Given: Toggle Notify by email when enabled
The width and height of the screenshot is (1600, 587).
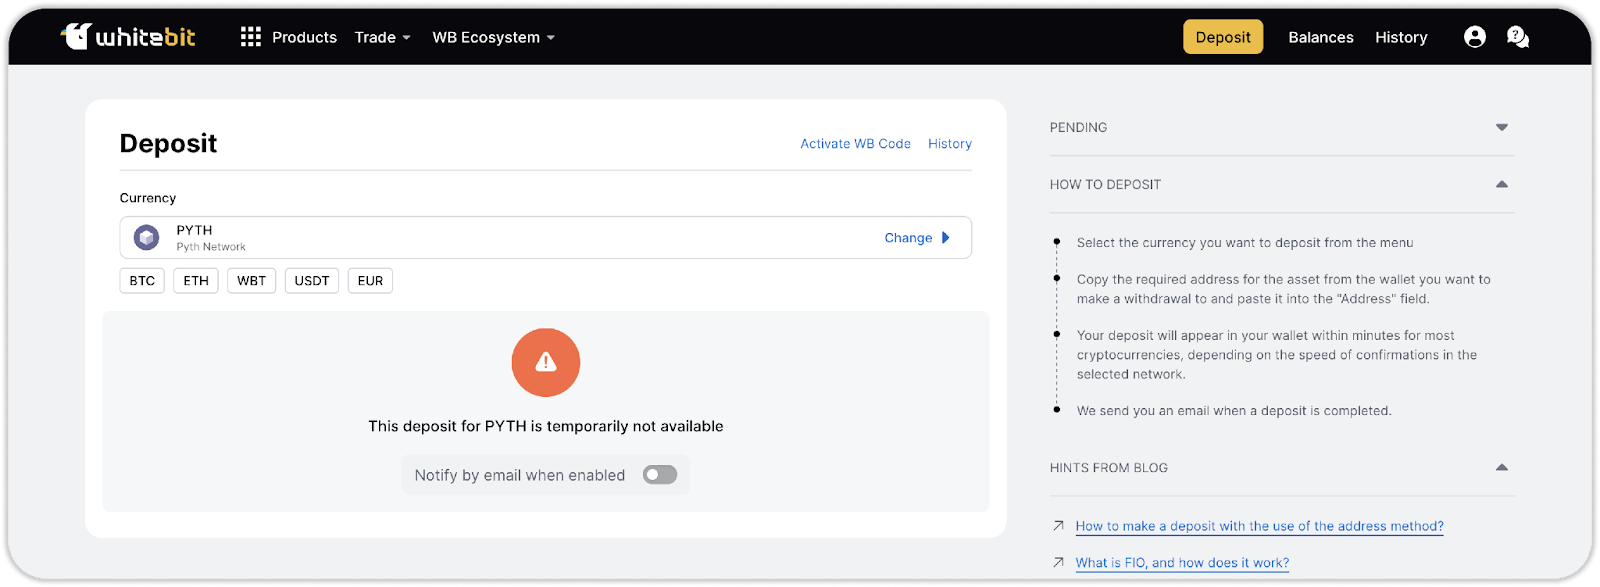Looking at the screenshot, I should (x=660, y=475).
